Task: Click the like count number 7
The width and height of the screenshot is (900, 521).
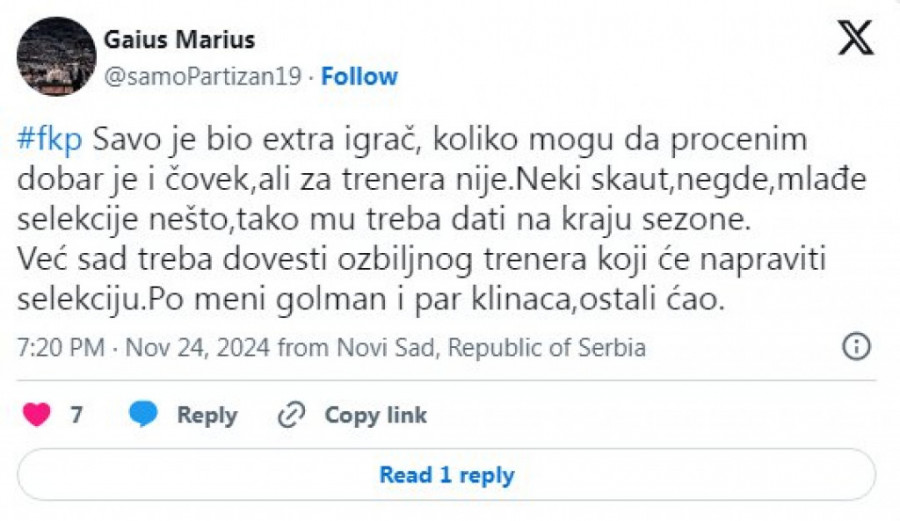Action: (x=76, y=415)
